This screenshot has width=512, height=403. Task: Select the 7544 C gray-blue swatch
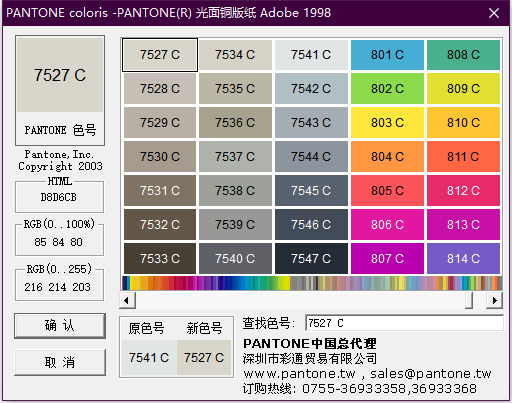(x=311, y=156)
